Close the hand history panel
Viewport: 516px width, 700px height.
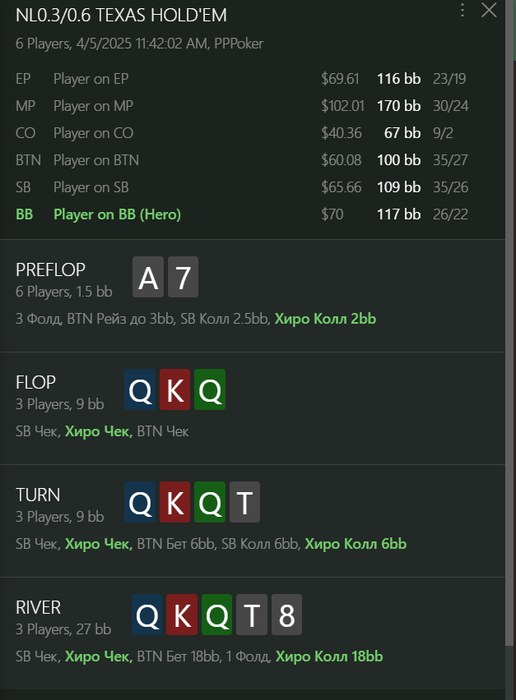(x=489, y=10)
